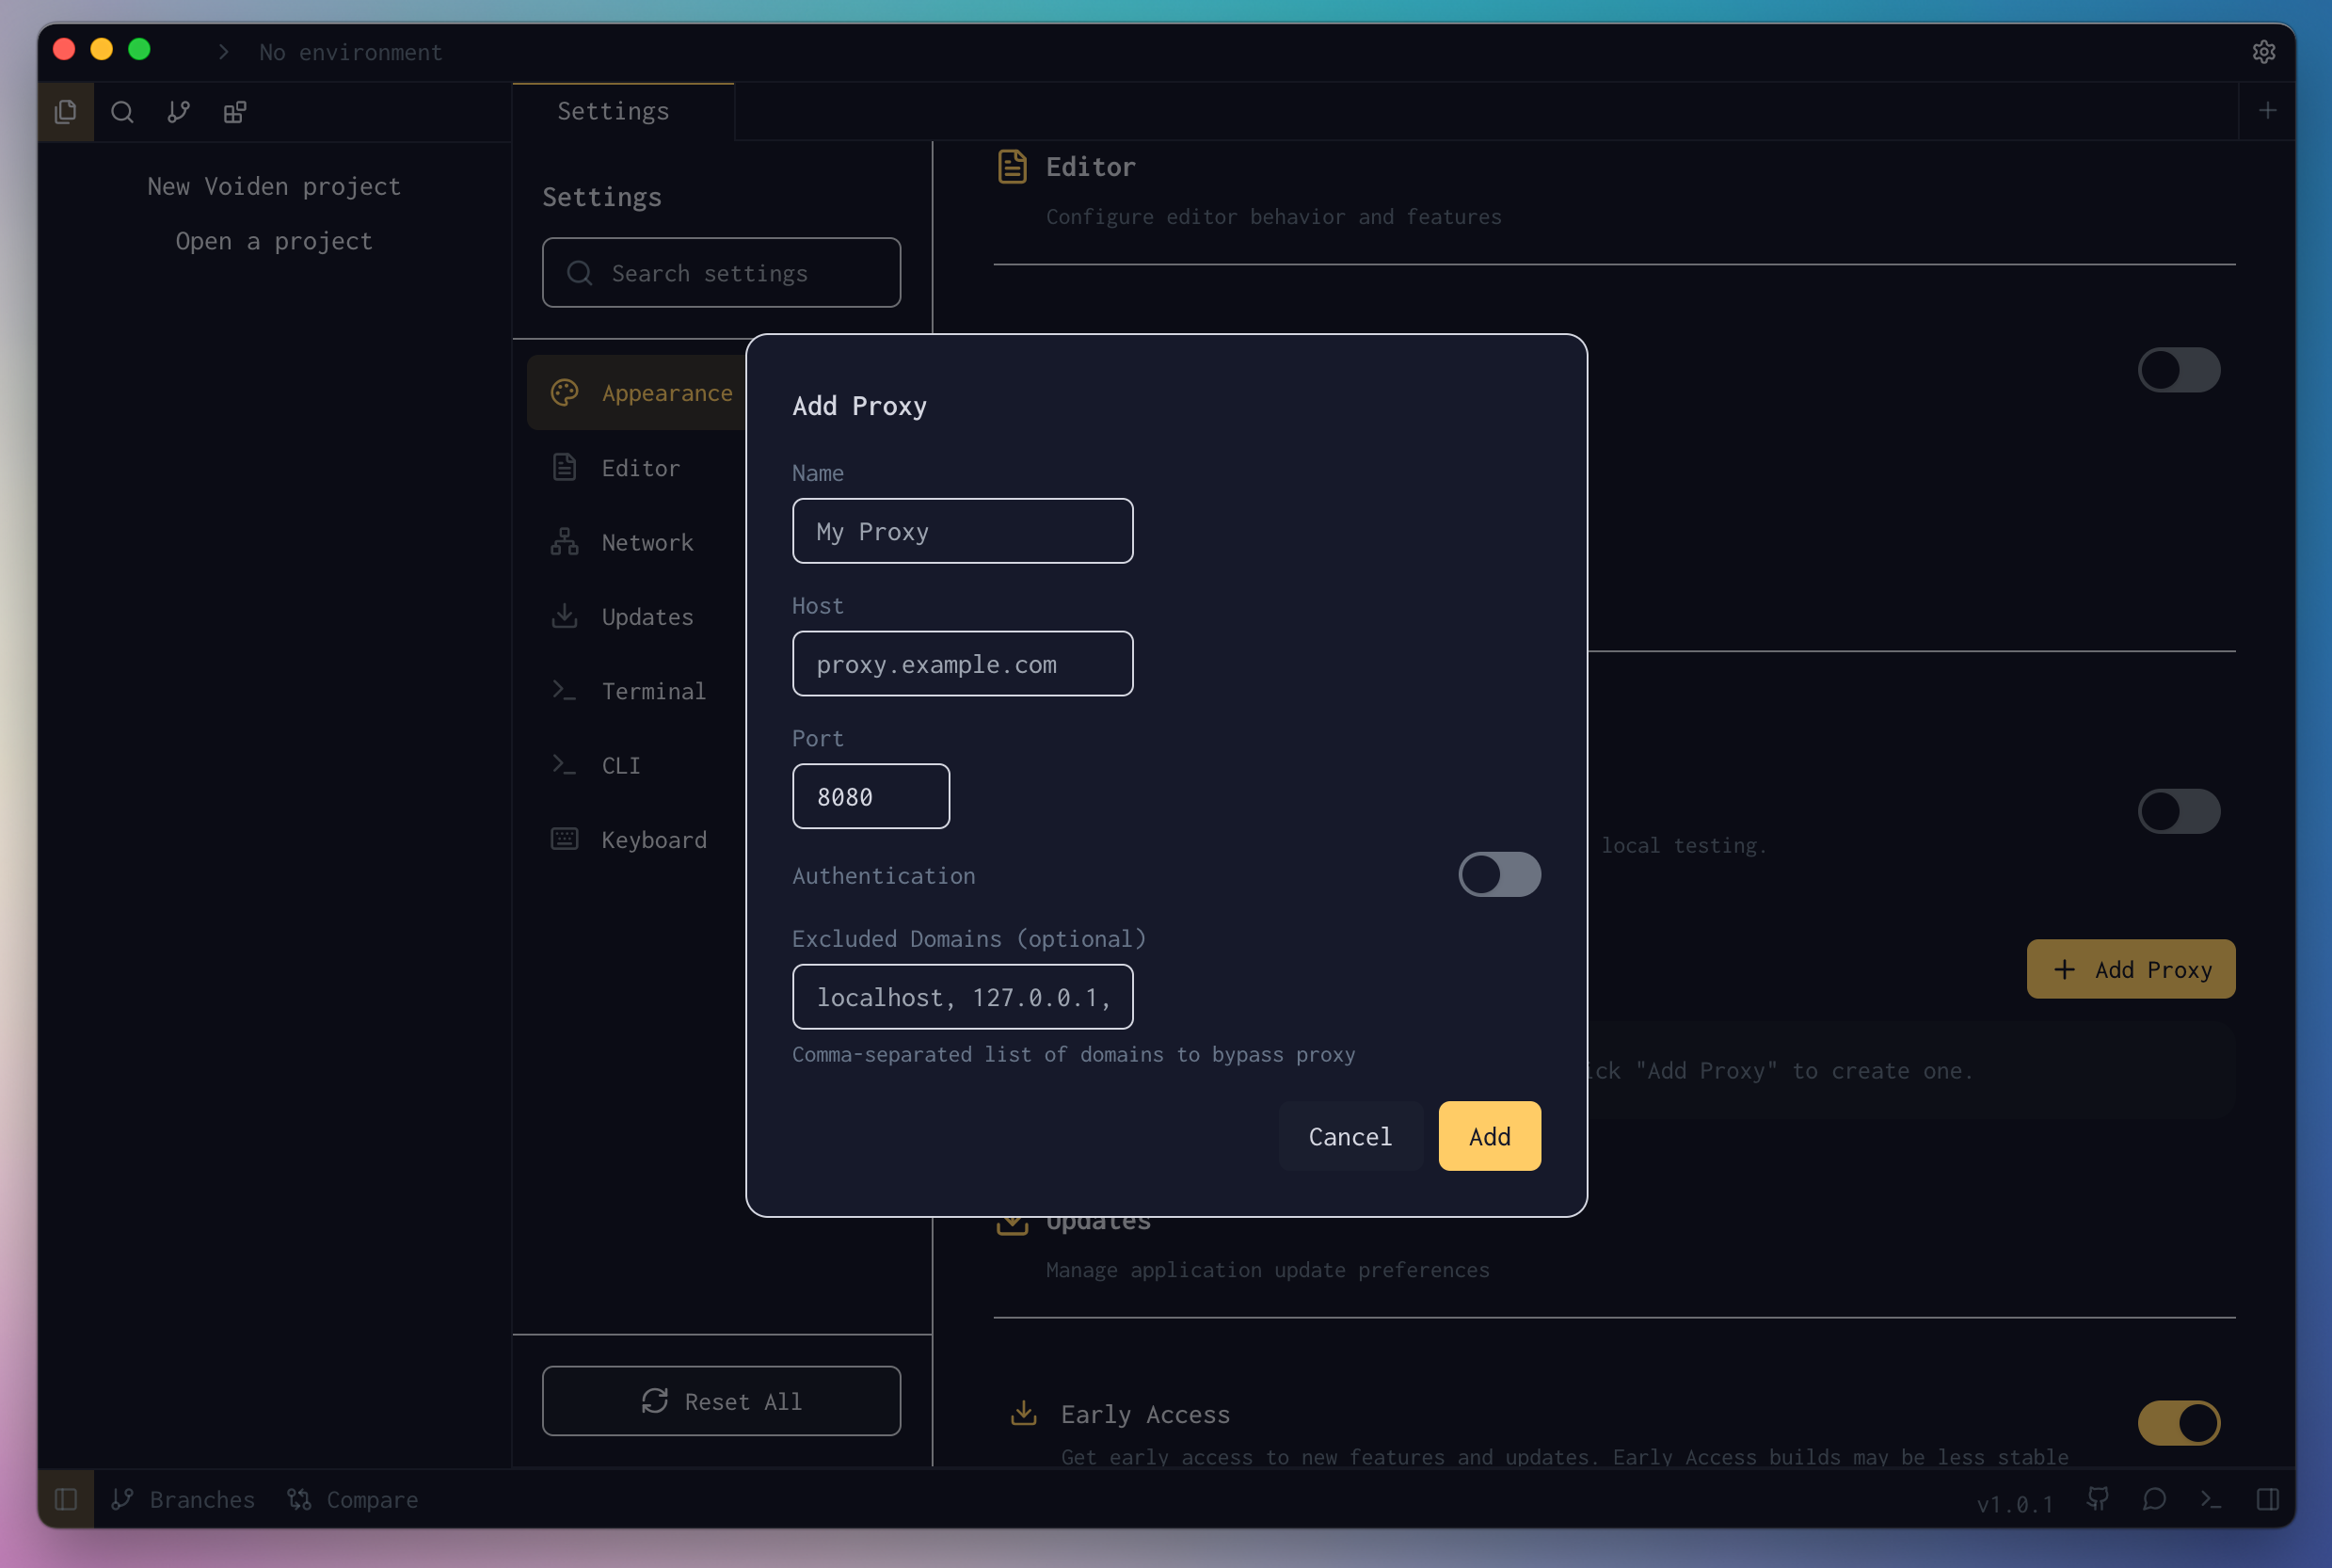The height and width of the screenshot is (1568, 2332).
Task: Toggle the right panel layout icon
Action: coord(2268,1499)
